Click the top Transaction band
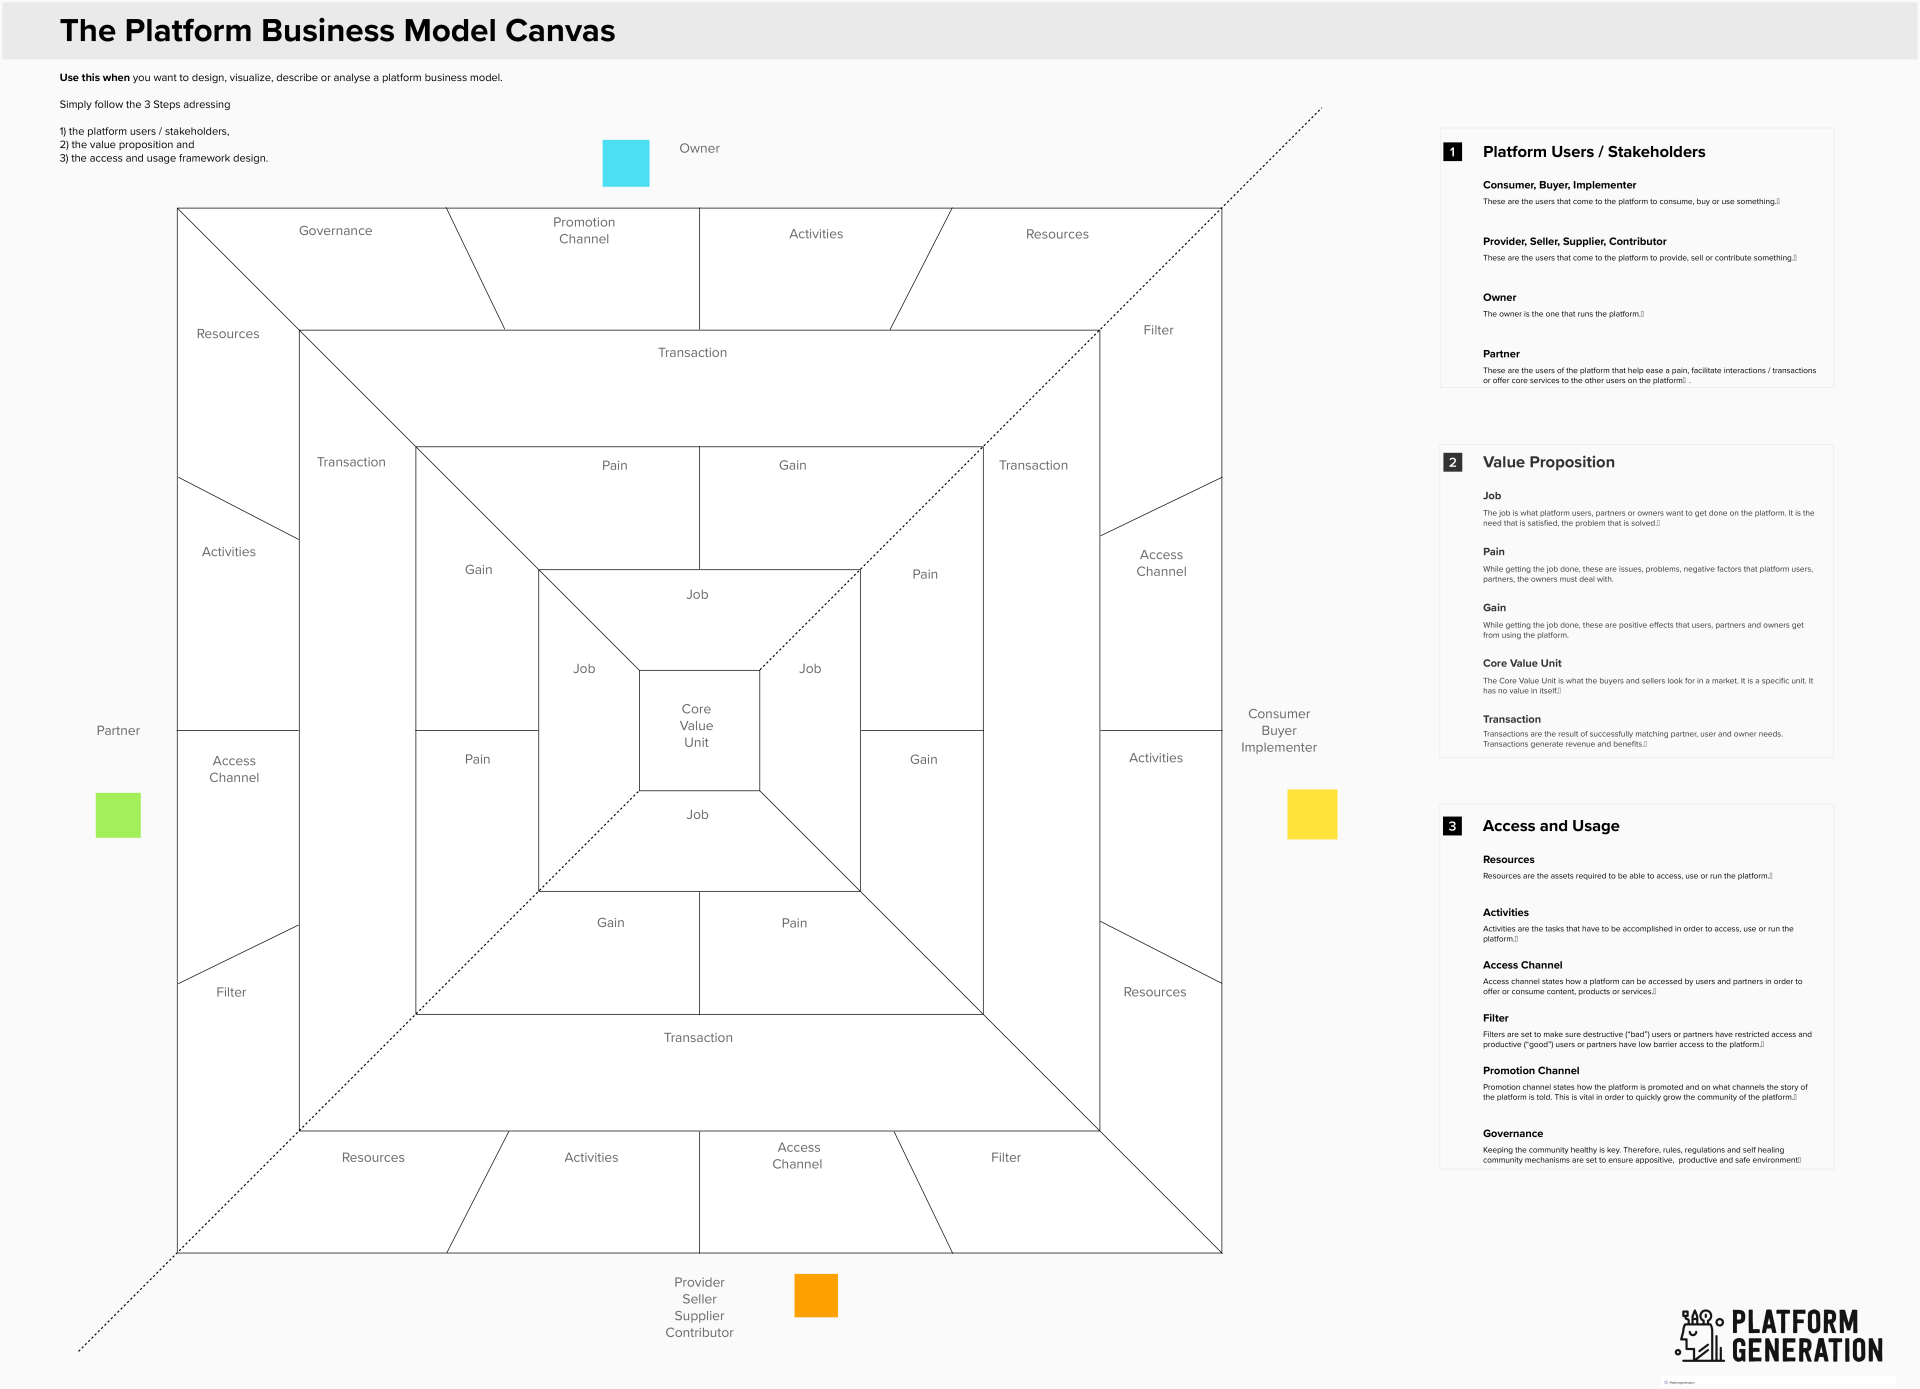The height and width of the screenshot is (1389, 1920). [x=692, y=352]
